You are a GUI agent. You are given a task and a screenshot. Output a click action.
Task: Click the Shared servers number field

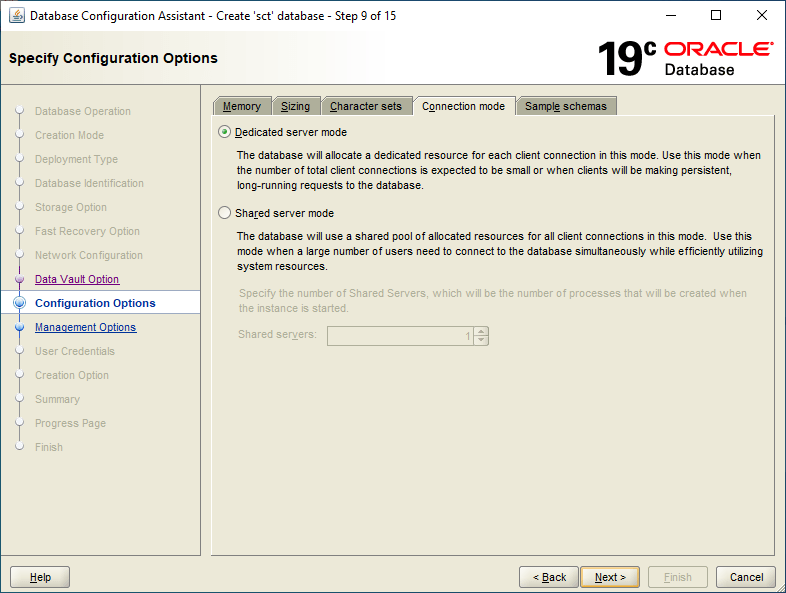pos(401,336)
